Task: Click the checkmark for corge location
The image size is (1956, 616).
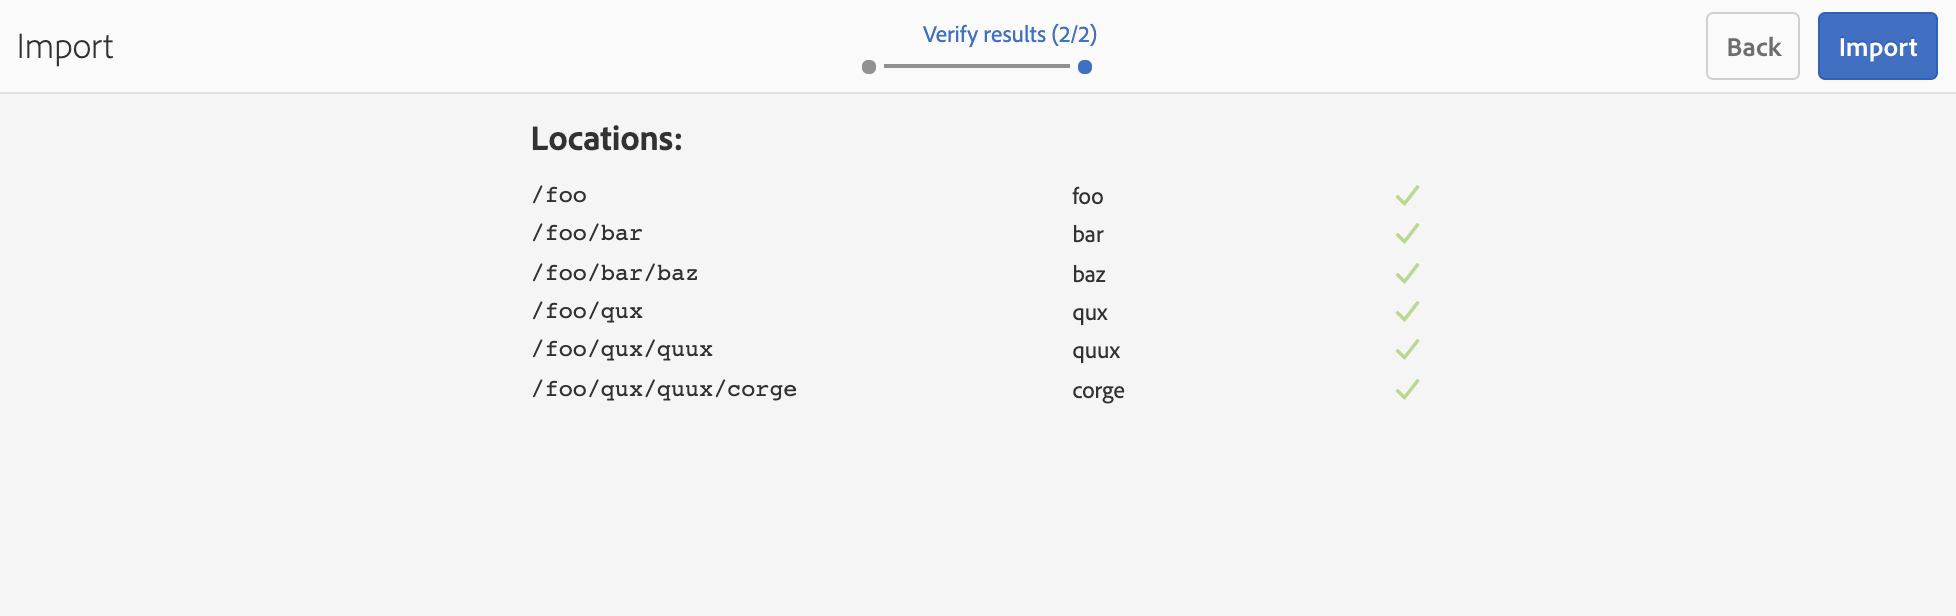Action: pos(1407,390)
